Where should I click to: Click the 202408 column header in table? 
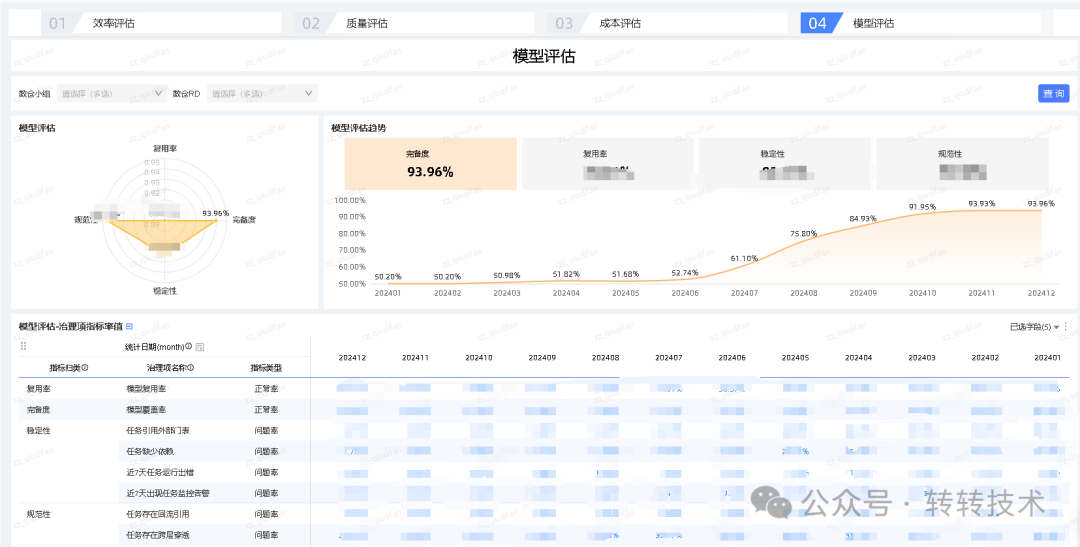605,358
